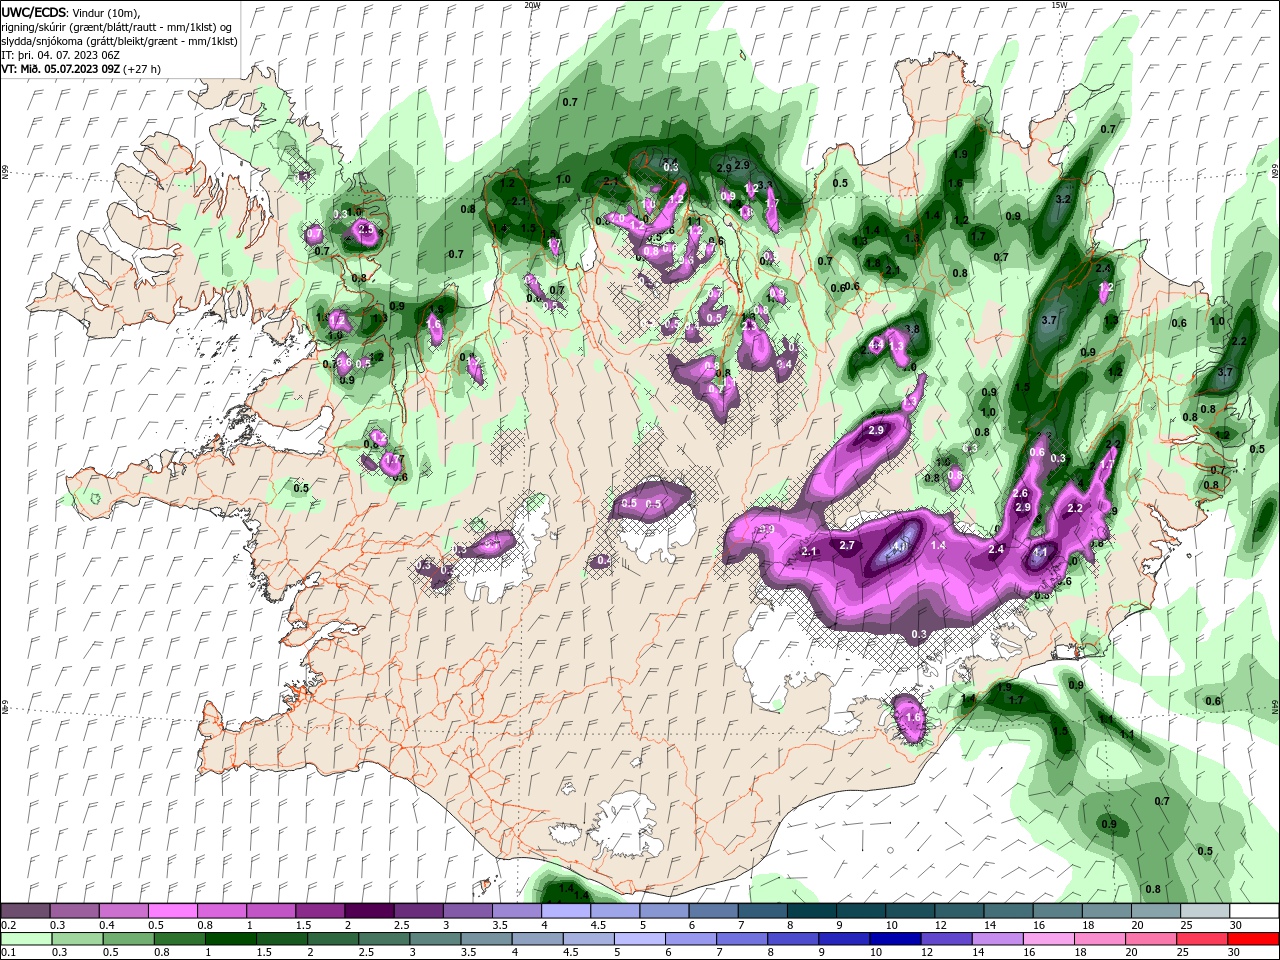This screenshot has width=1280, height=960.
Task: Click the 3.8 precipitation value on map
Action: point(912,329)
